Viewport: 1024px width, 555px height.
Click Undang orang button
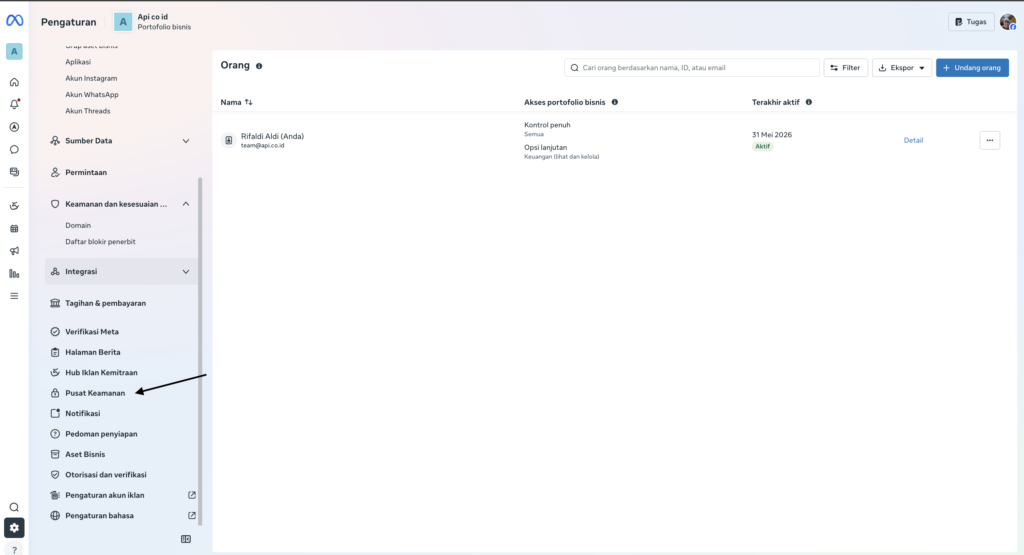click(972, 68)
